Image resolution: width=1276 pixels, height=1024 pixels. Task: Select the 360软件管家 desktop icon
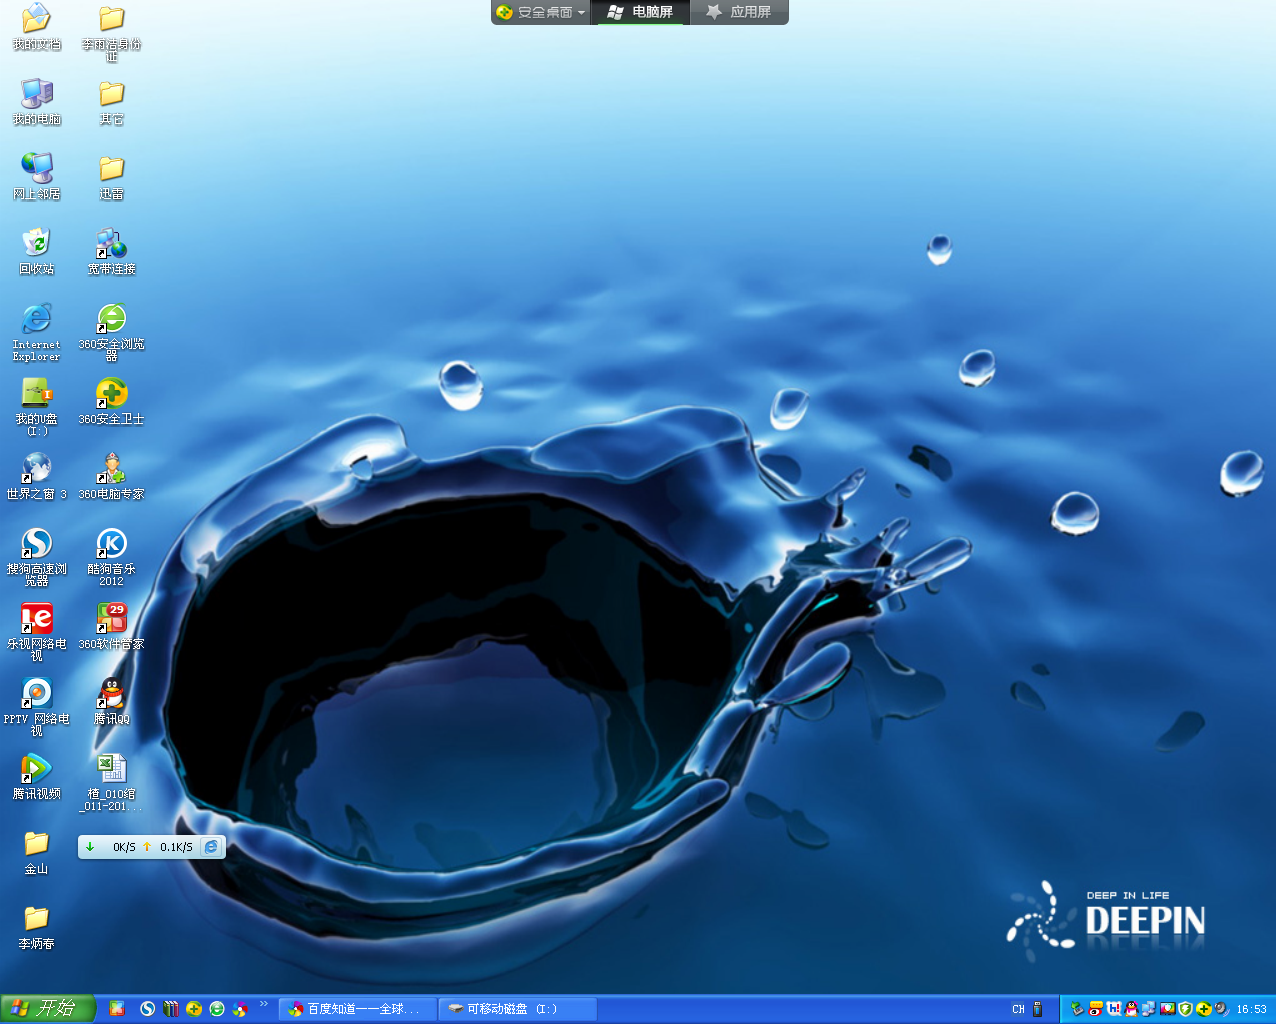click(111, 618)
